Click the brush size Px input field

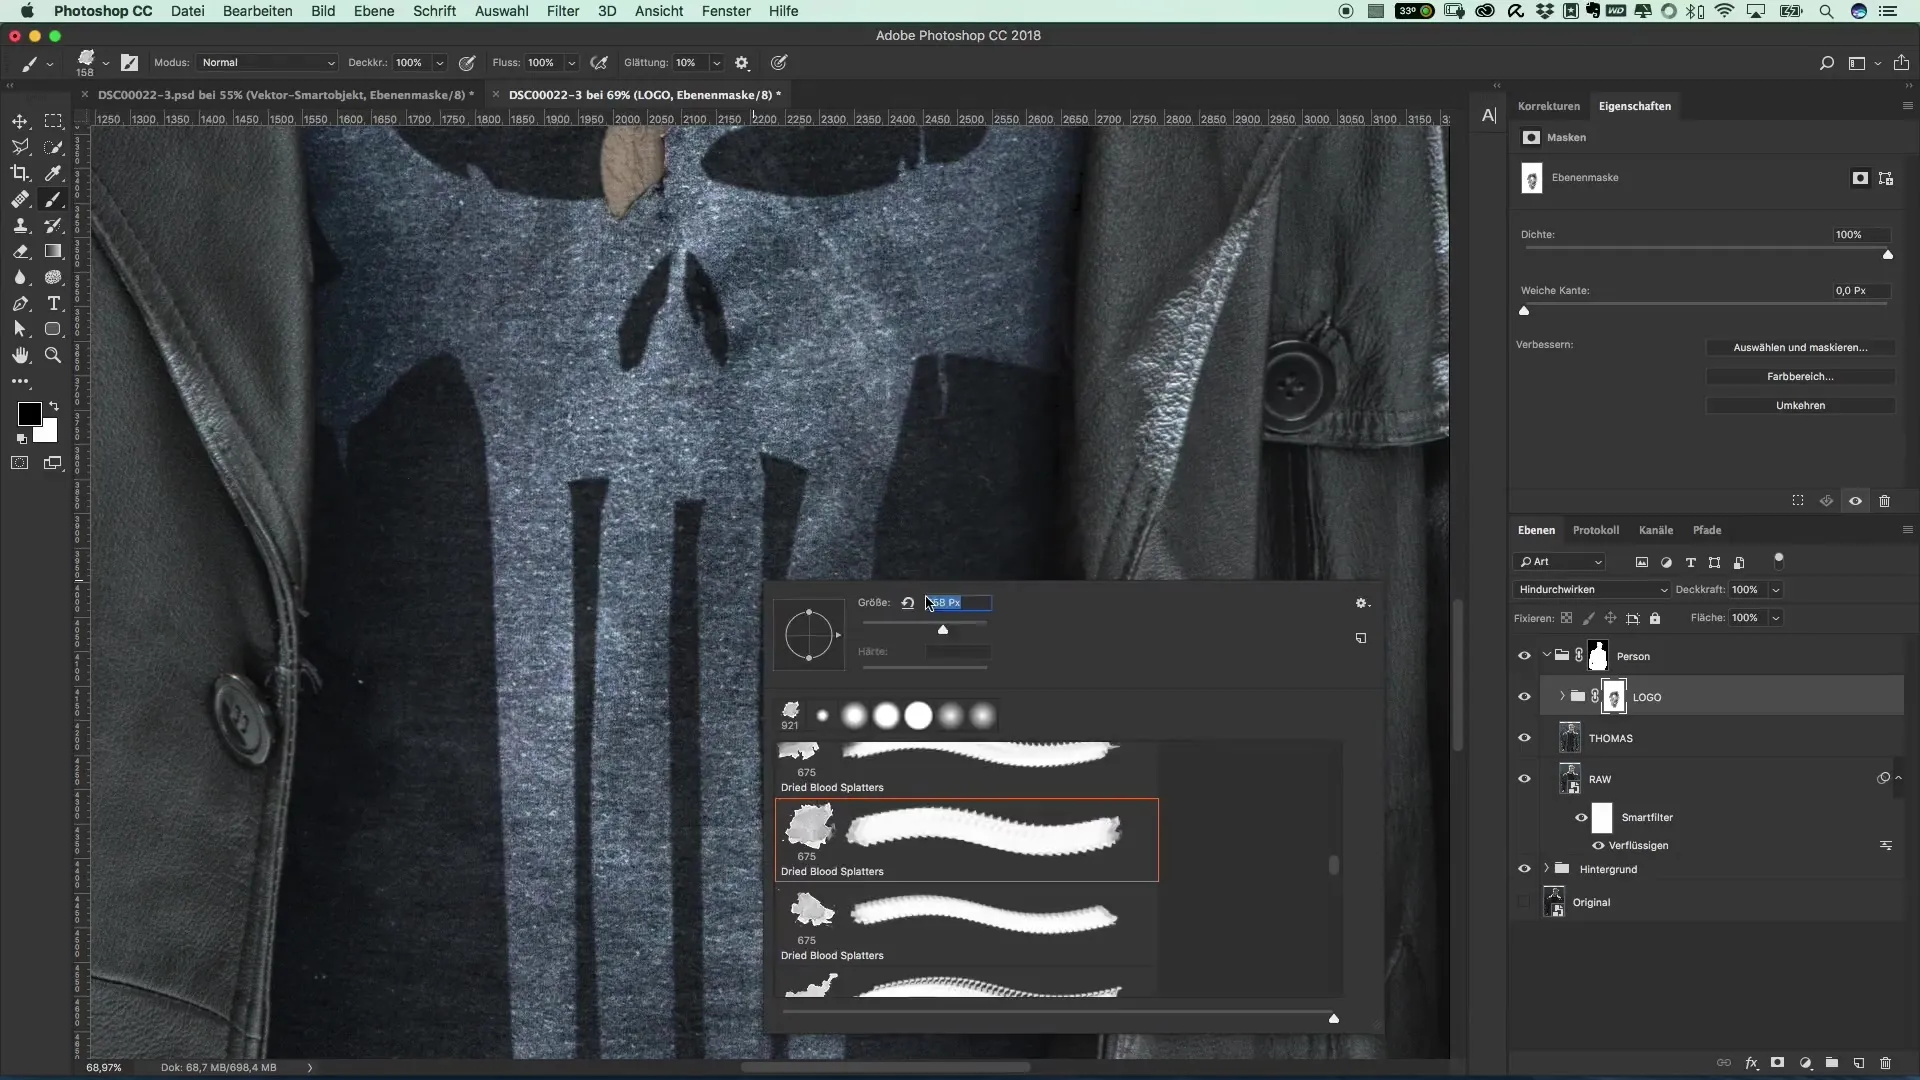point(959,602)
